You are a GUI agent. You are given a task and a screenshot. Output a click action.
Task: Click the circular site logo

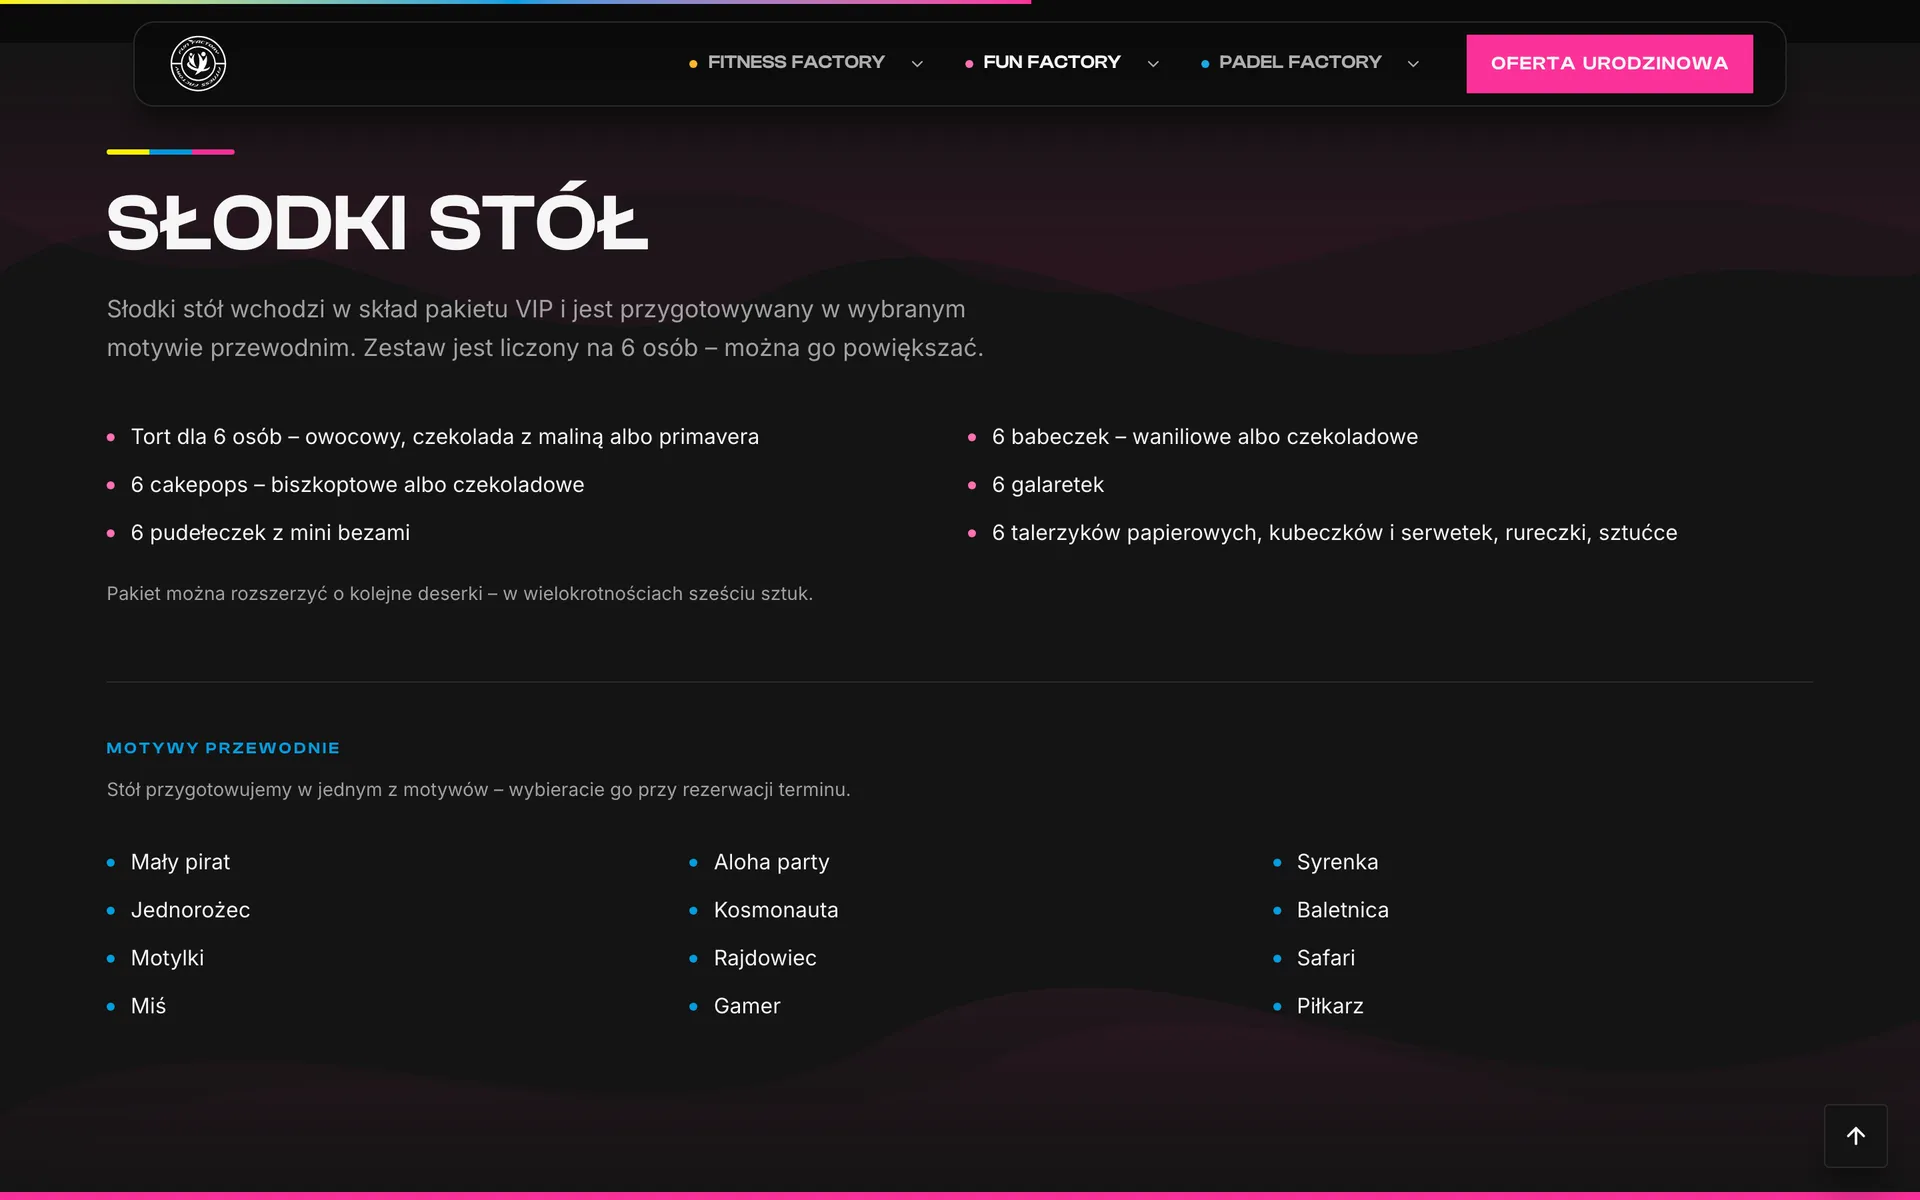click(198, 64)
